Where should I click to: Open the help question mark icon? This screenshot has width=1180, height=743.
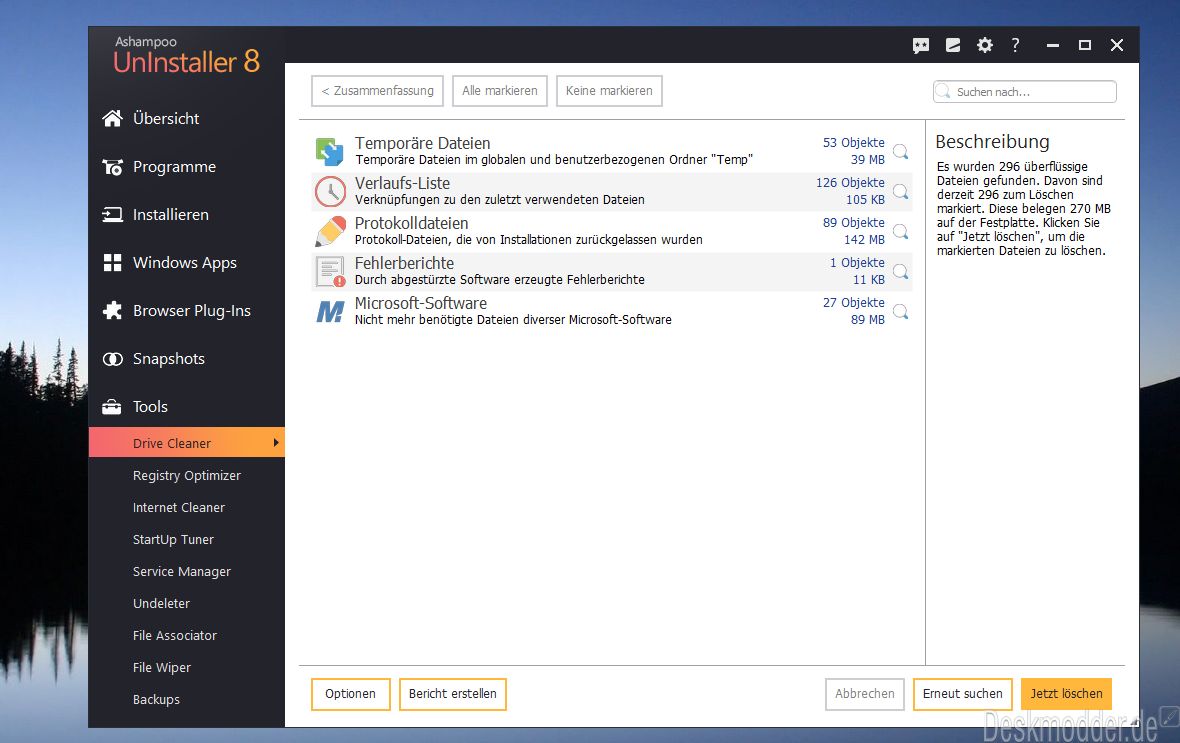point(1015,45)
